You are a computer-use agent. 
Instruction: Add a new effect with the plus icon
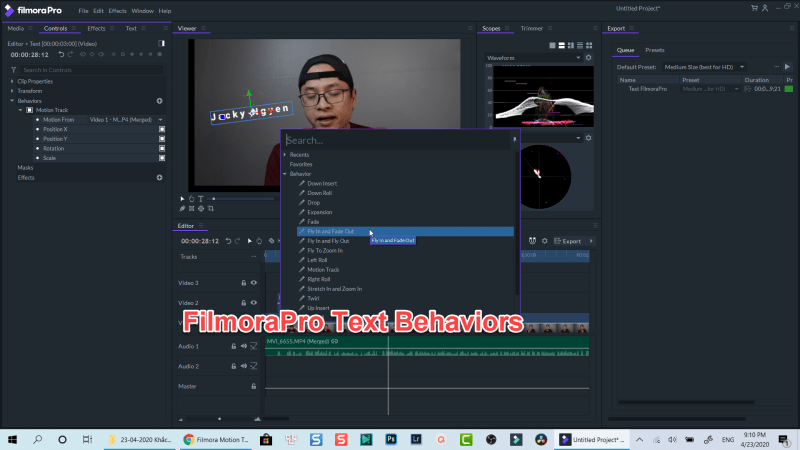coord(159,177)
